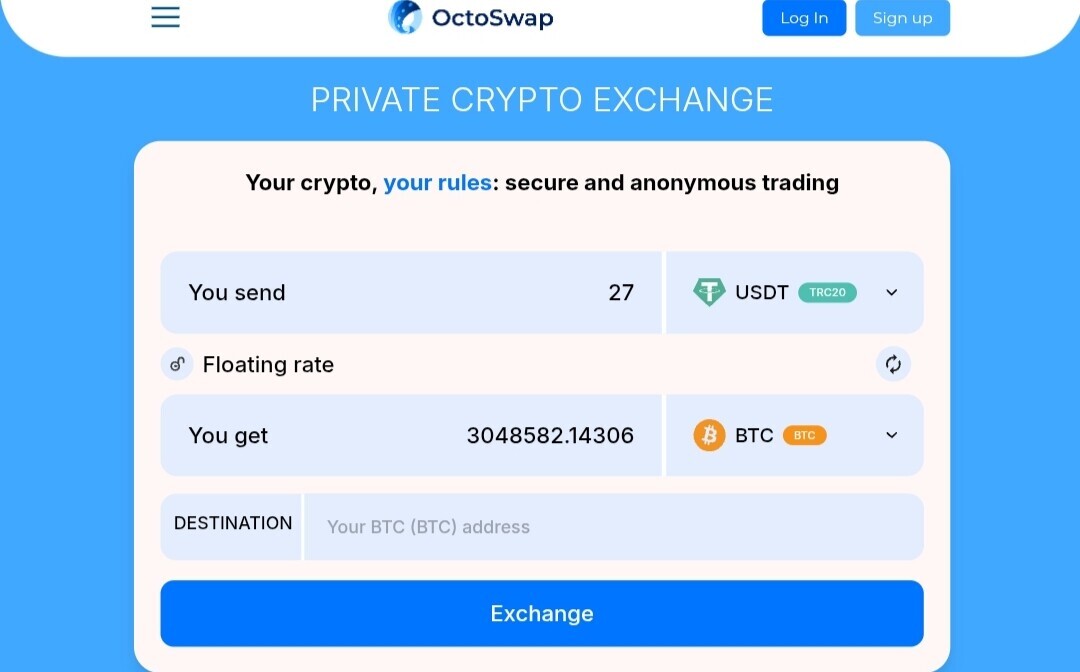
Task: Click the Floating rate label
Action: click(268, 364)
